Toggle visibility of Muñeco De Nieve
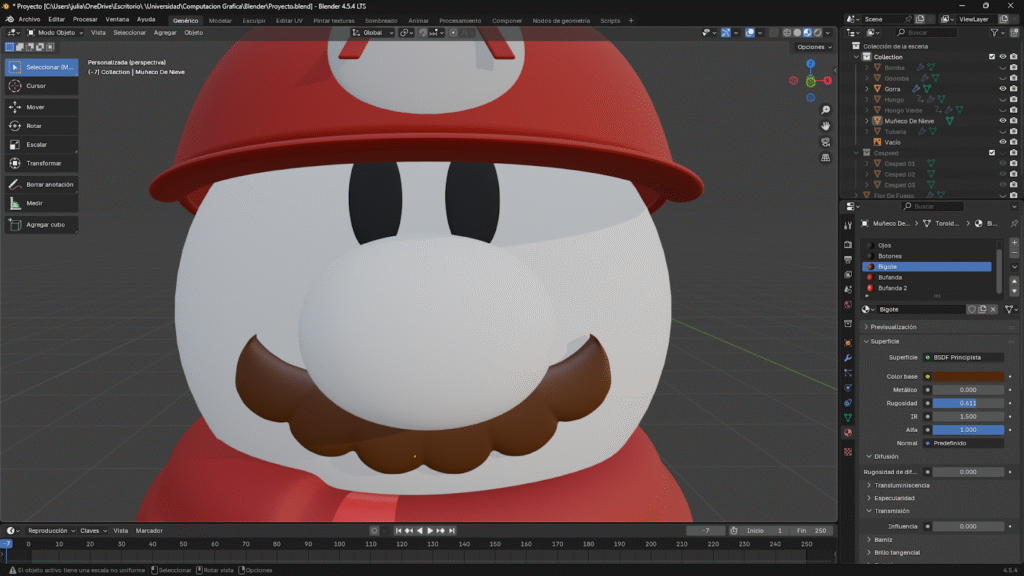The width and height of the screenshot is (1024, 576). pos(1002,121)
